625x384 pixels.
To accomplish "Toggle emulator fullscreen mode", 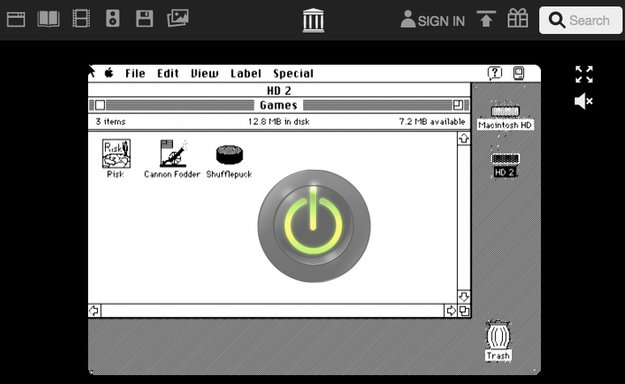I will [584, 75].
